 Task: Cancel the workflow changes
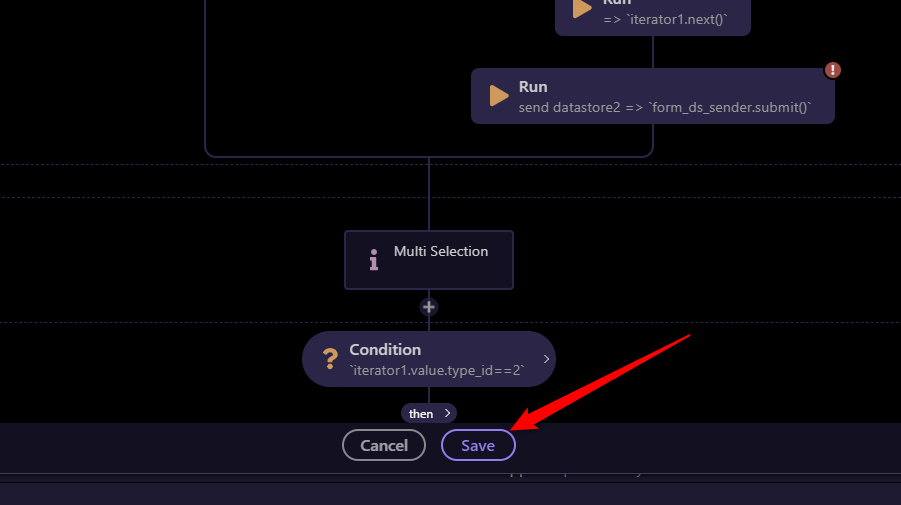[x=384, y=445]
